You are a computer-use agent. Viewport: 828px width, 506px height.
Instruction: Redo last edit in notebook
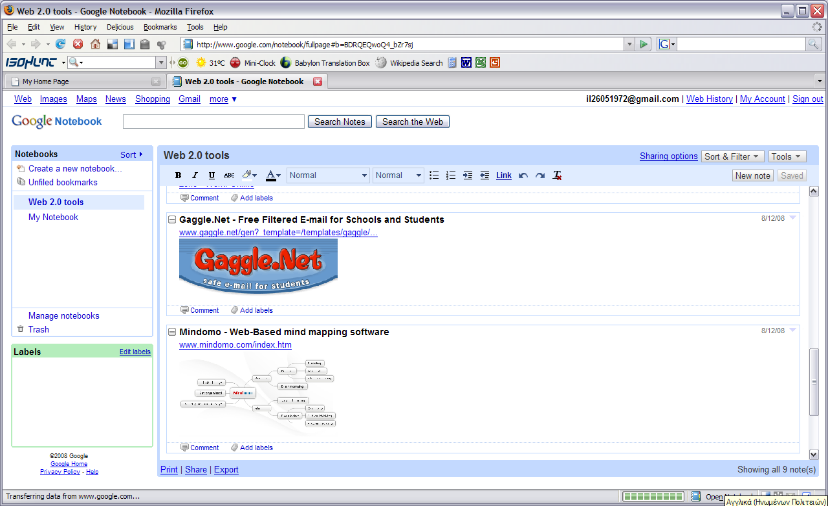pyautogui.click(x=540, y=175)
